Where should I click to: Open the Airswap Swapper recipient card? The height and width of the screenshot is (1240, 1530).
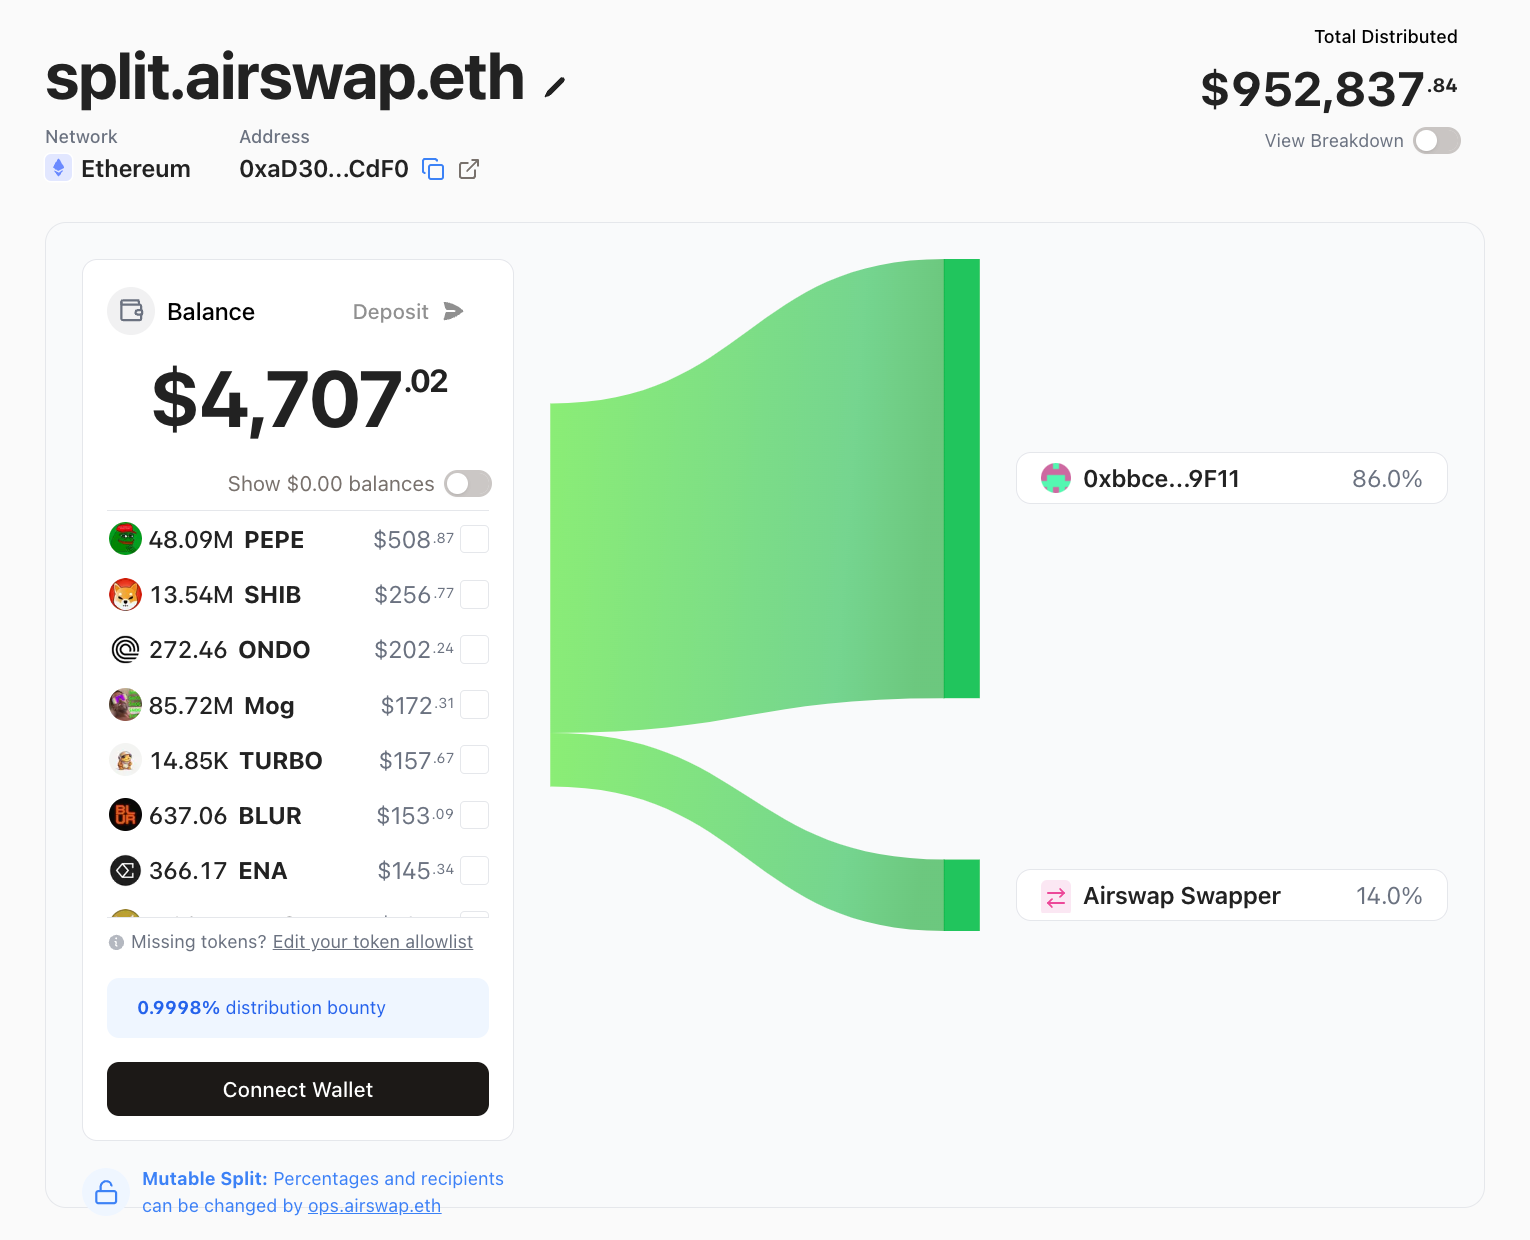[x=1232, y=895]
